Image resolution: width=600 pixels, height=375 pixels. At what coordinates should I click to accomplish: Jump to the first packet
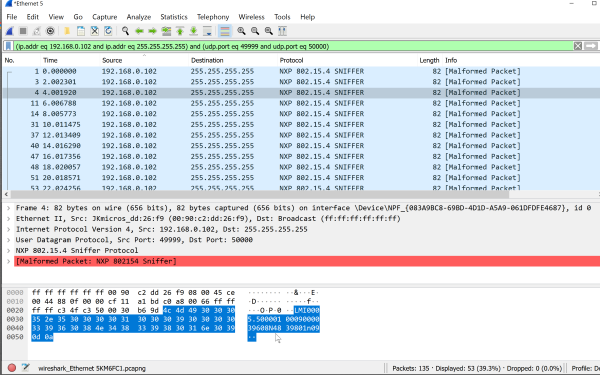pyautogui.click(x=180, y=31)
